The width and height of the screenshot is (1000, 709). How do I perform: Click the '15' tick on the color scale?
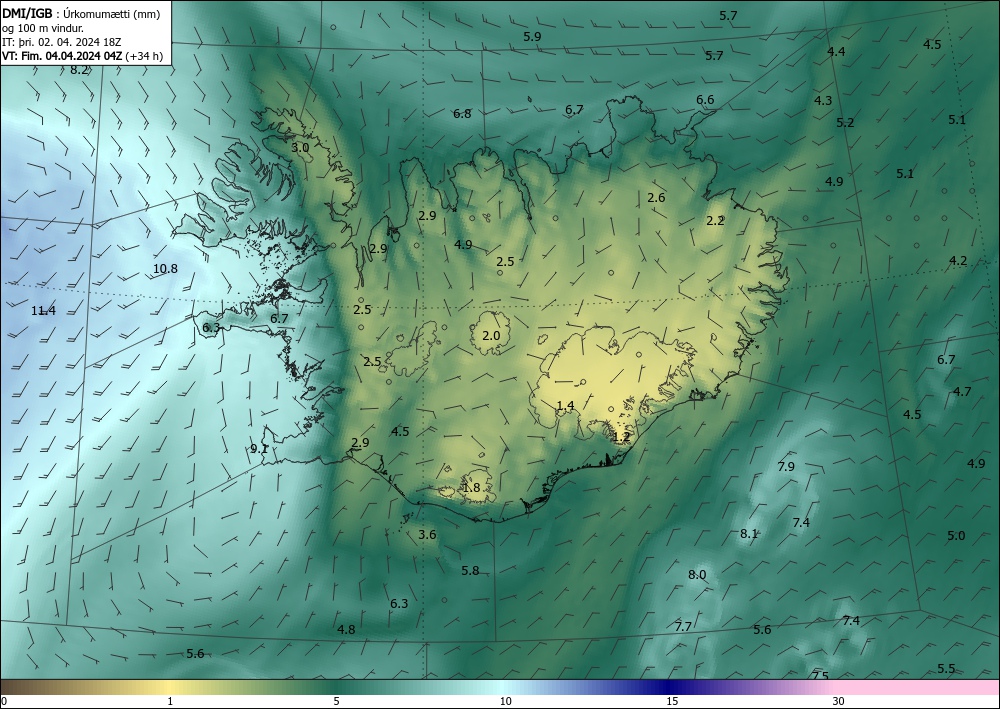672,702
